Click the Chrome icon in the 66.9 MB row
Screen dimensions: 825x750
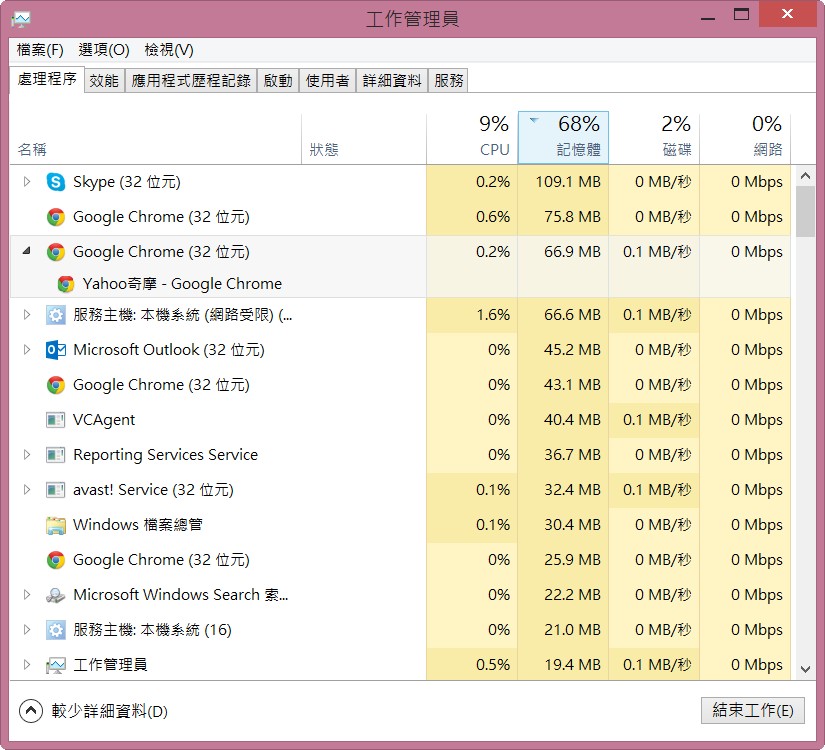(x=56, y=252)
